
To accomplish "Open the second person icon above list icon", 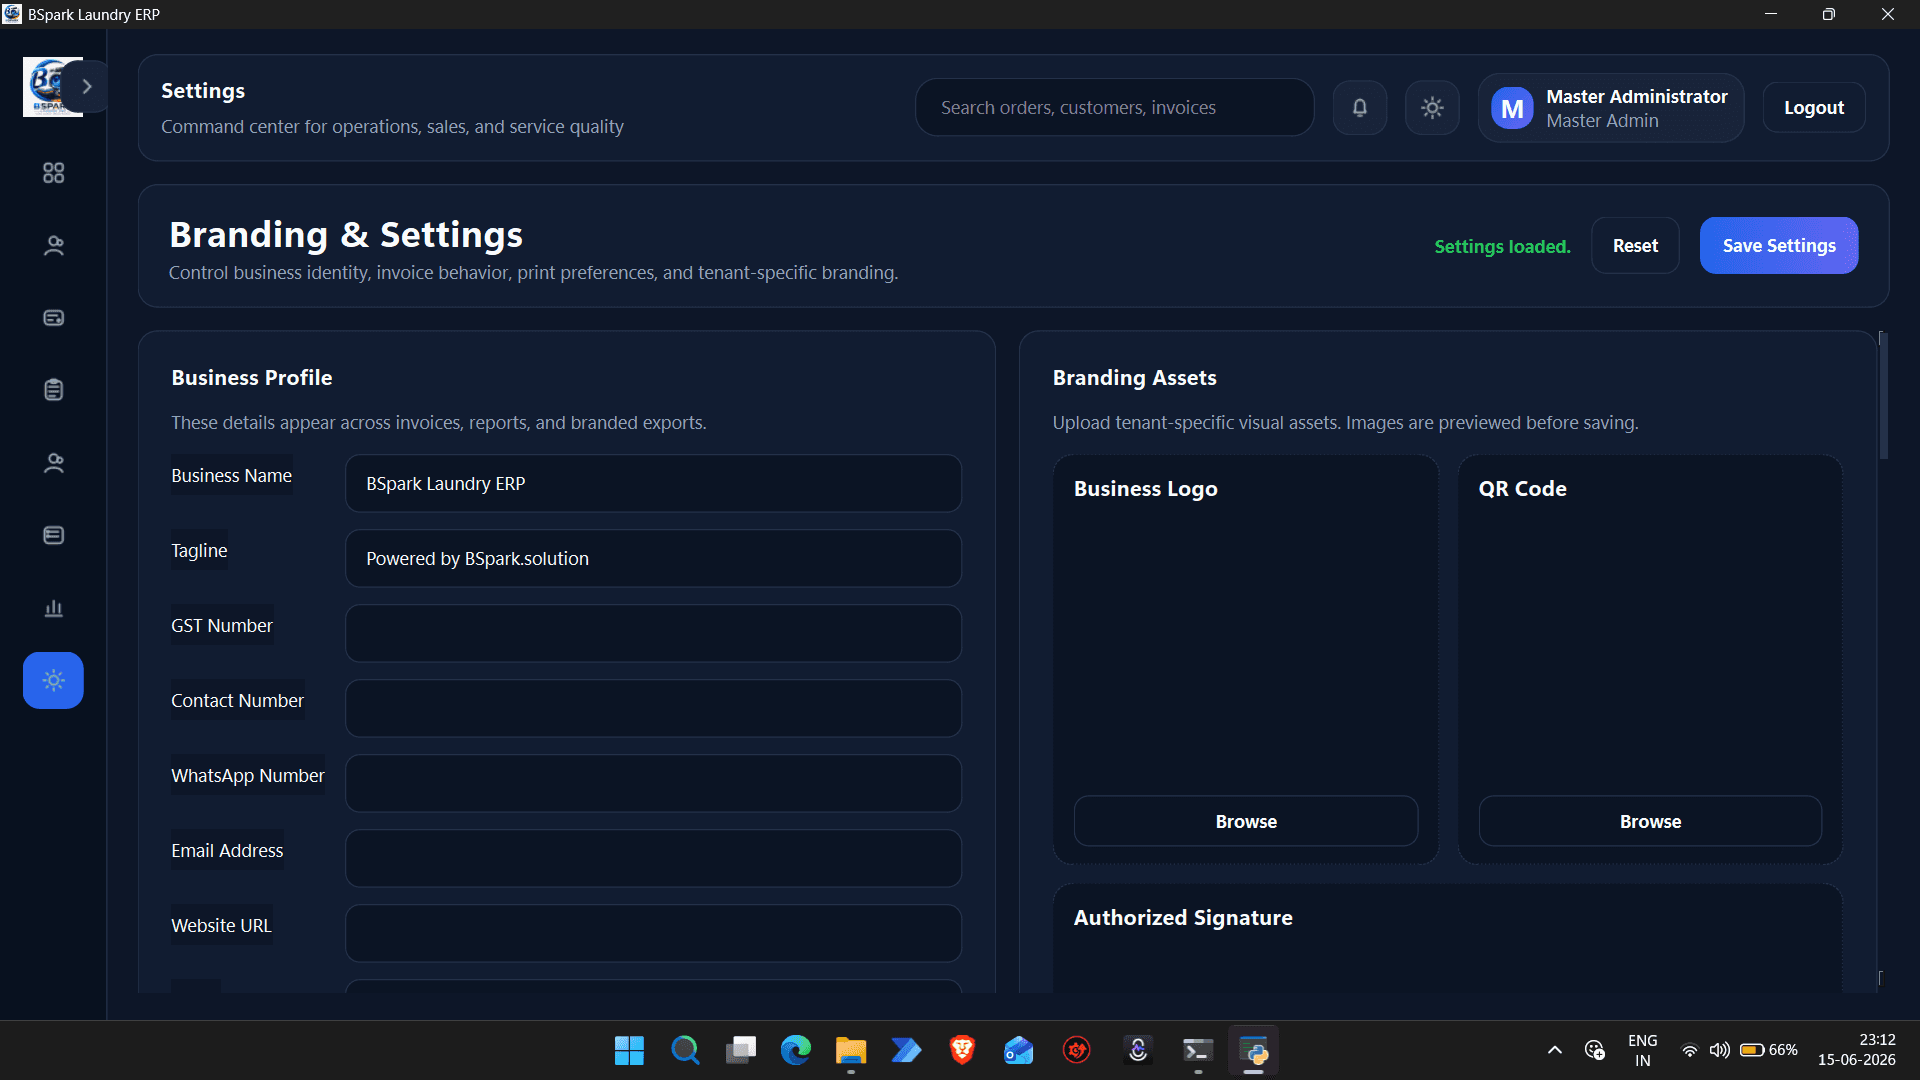I will 53,463.
